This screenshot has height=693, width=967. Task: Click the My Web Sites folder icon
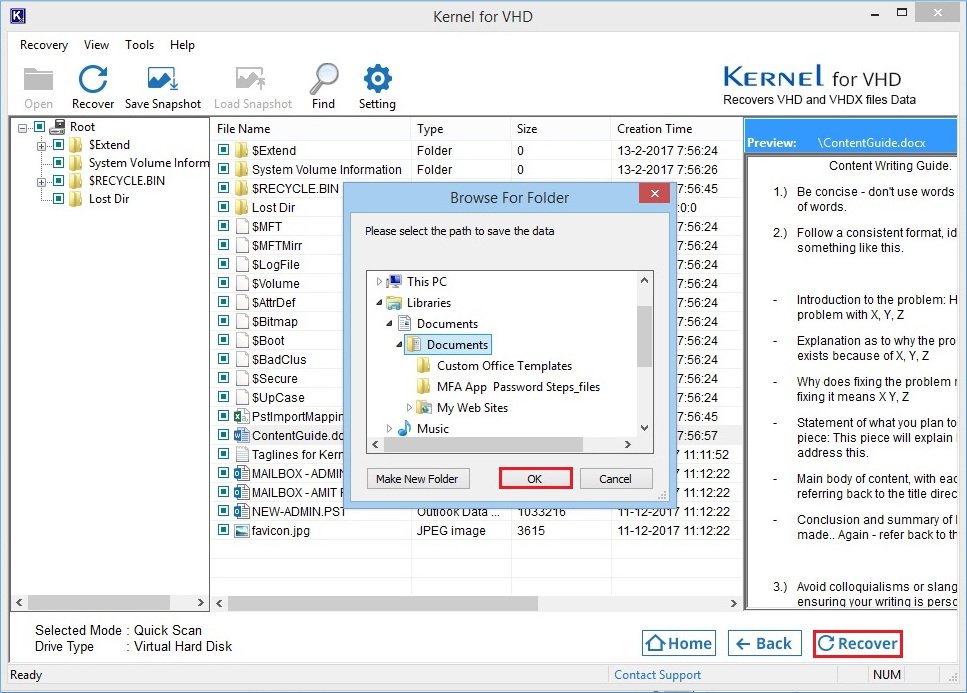[424, 408]
